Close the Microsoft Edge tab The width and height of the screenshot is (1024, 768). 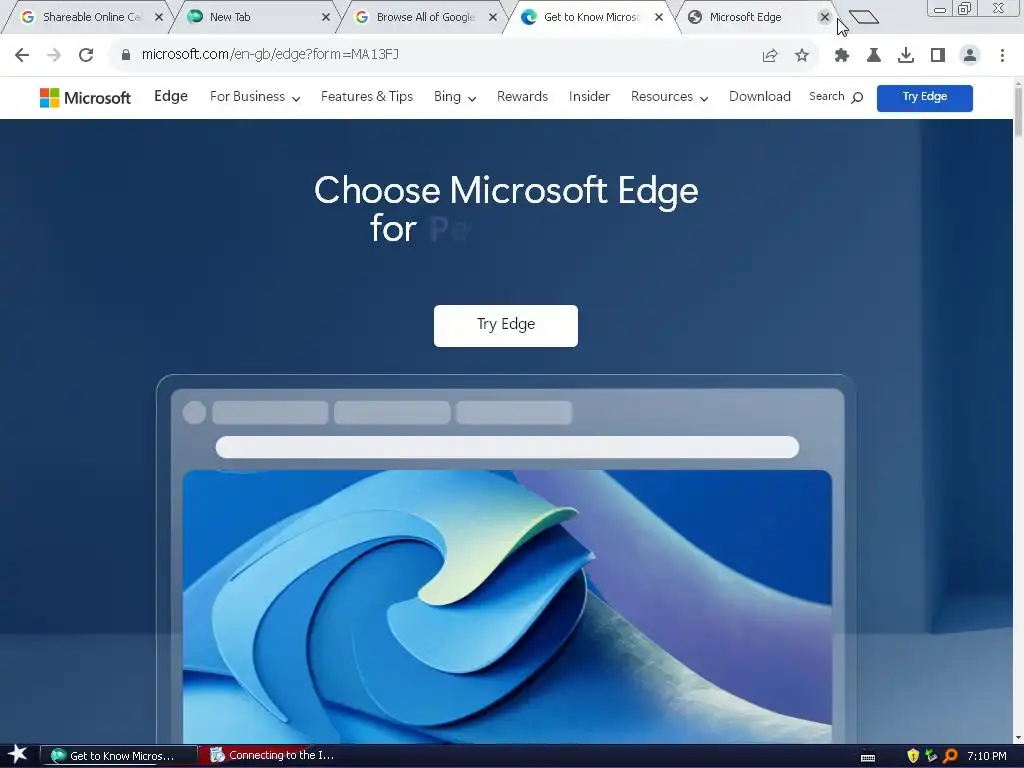coord(825,17)
